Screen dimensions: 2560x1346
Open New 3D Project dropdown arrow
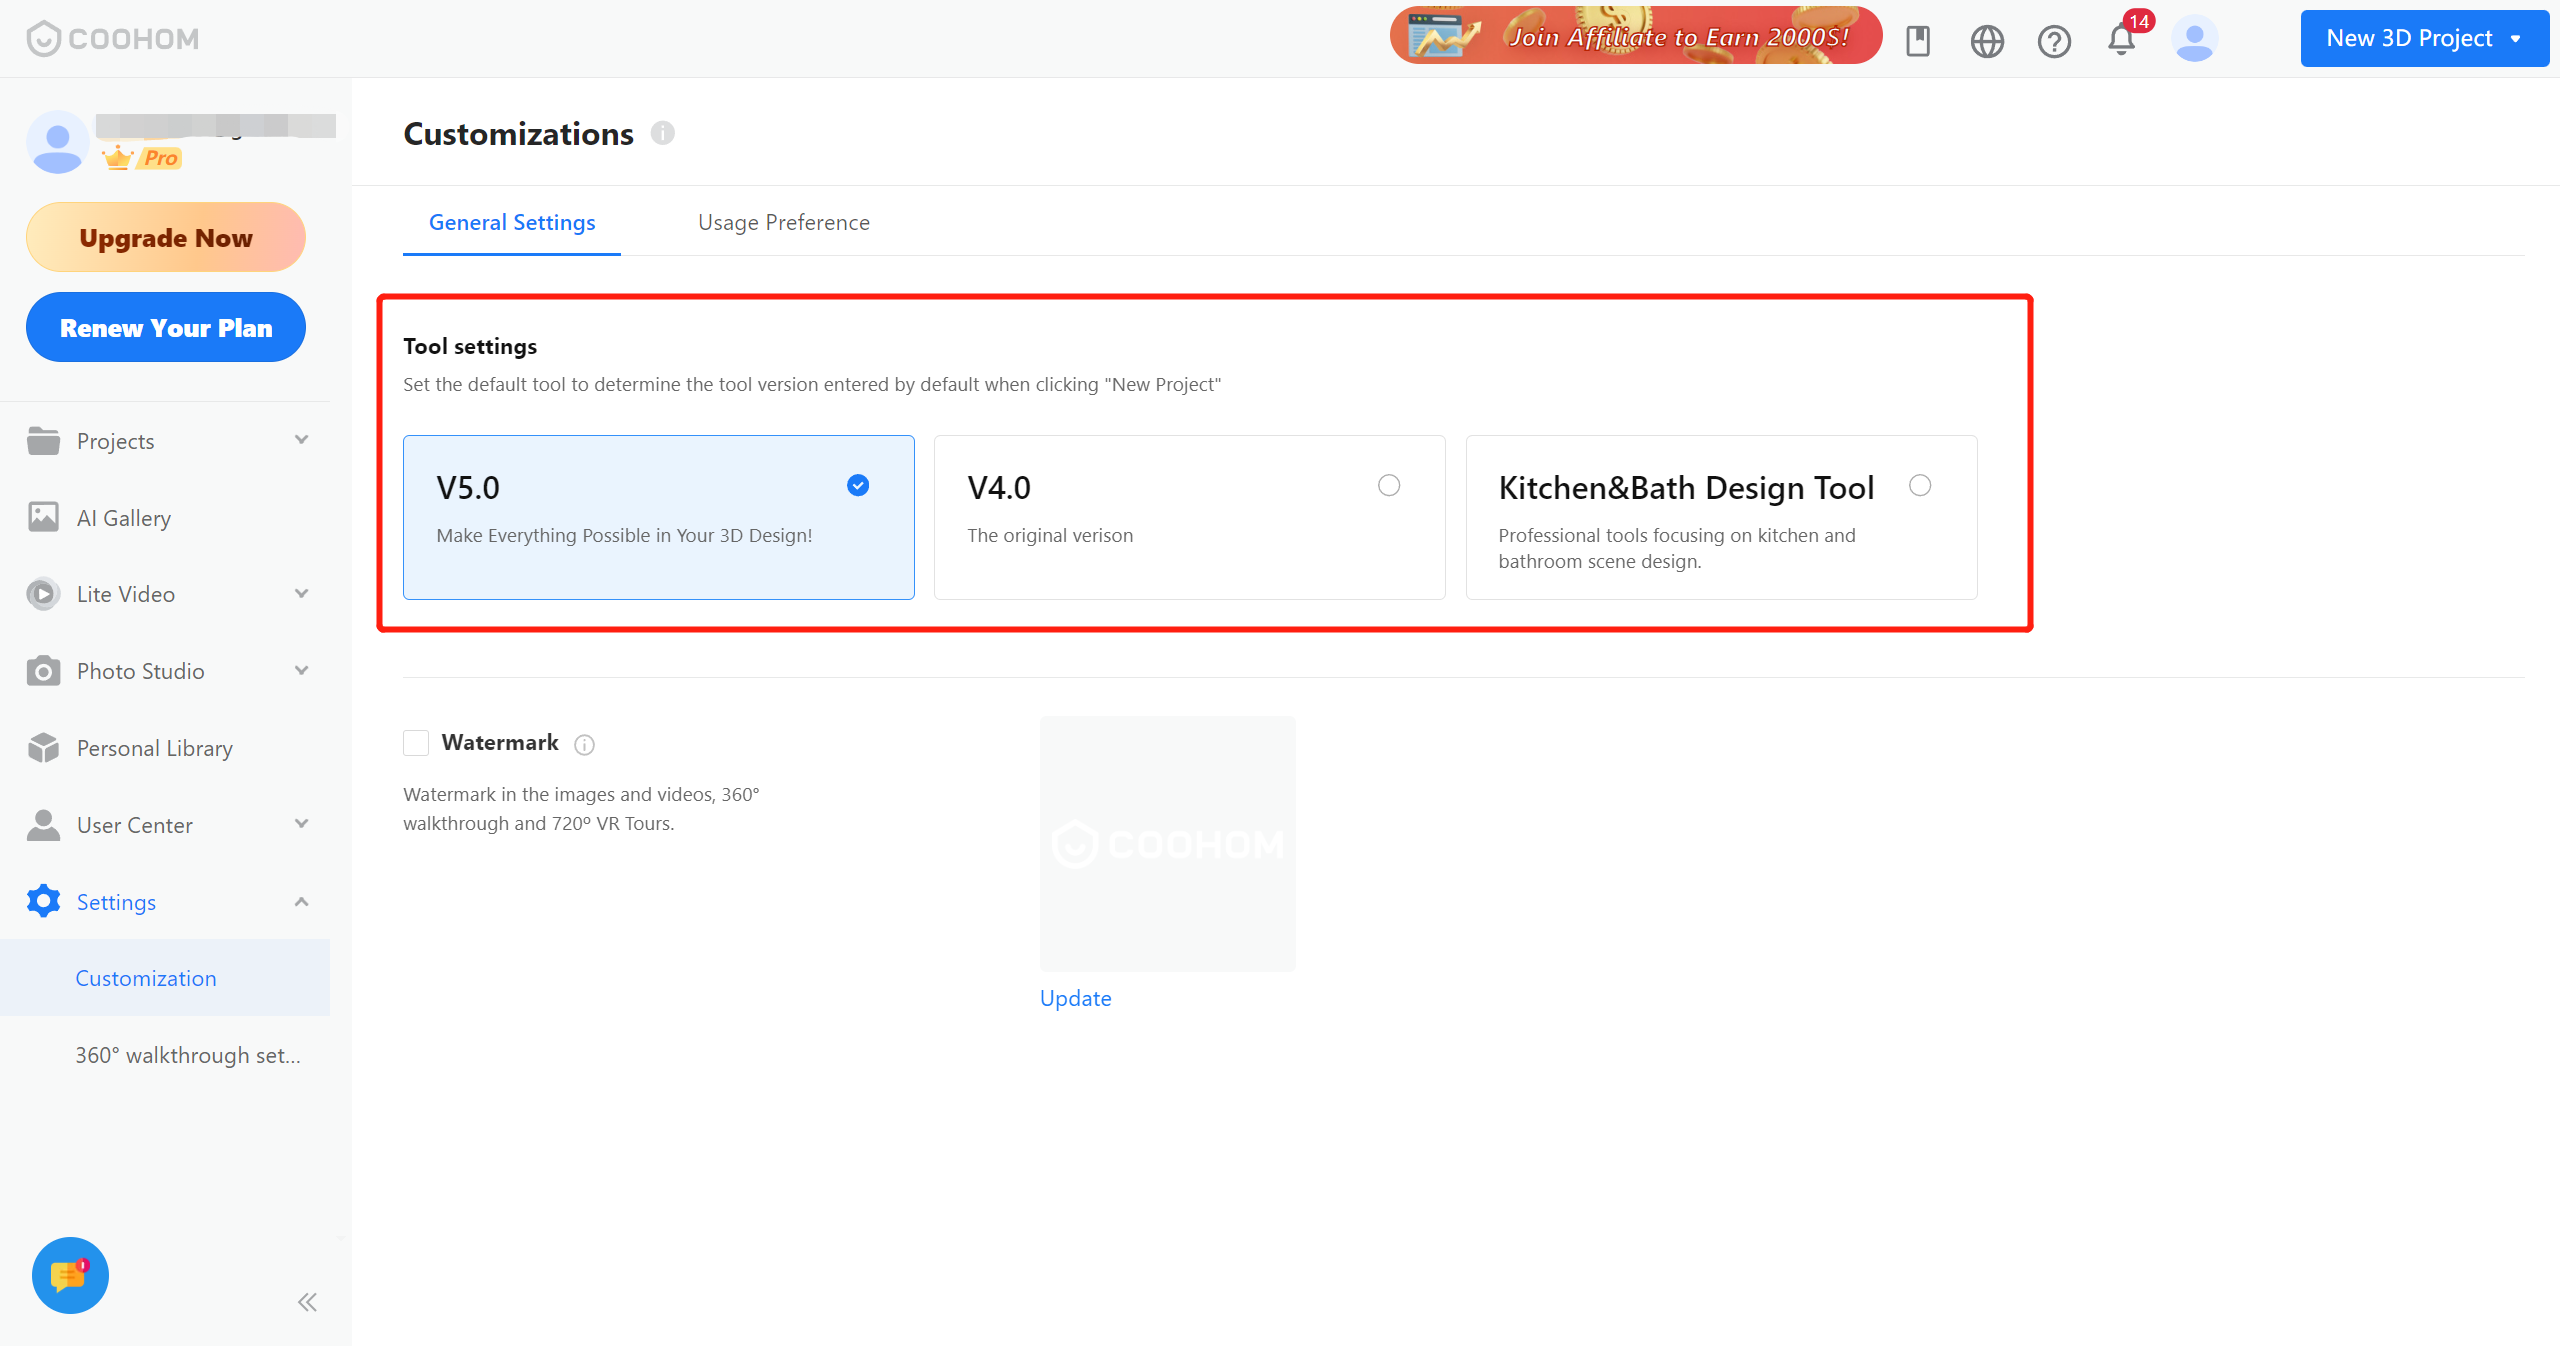click(x=2516, y=39)
